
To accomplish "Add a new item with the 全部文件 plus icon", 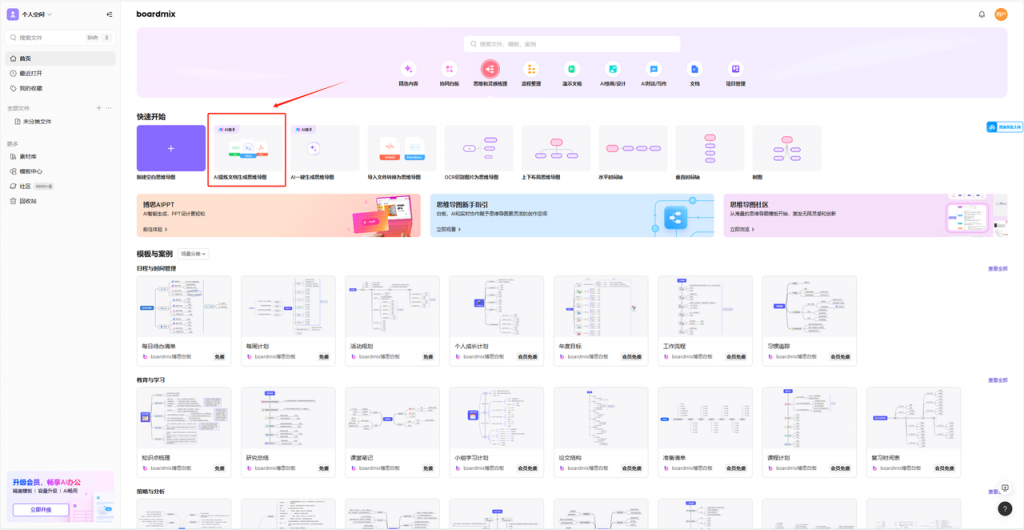I will tap(99, 108).
